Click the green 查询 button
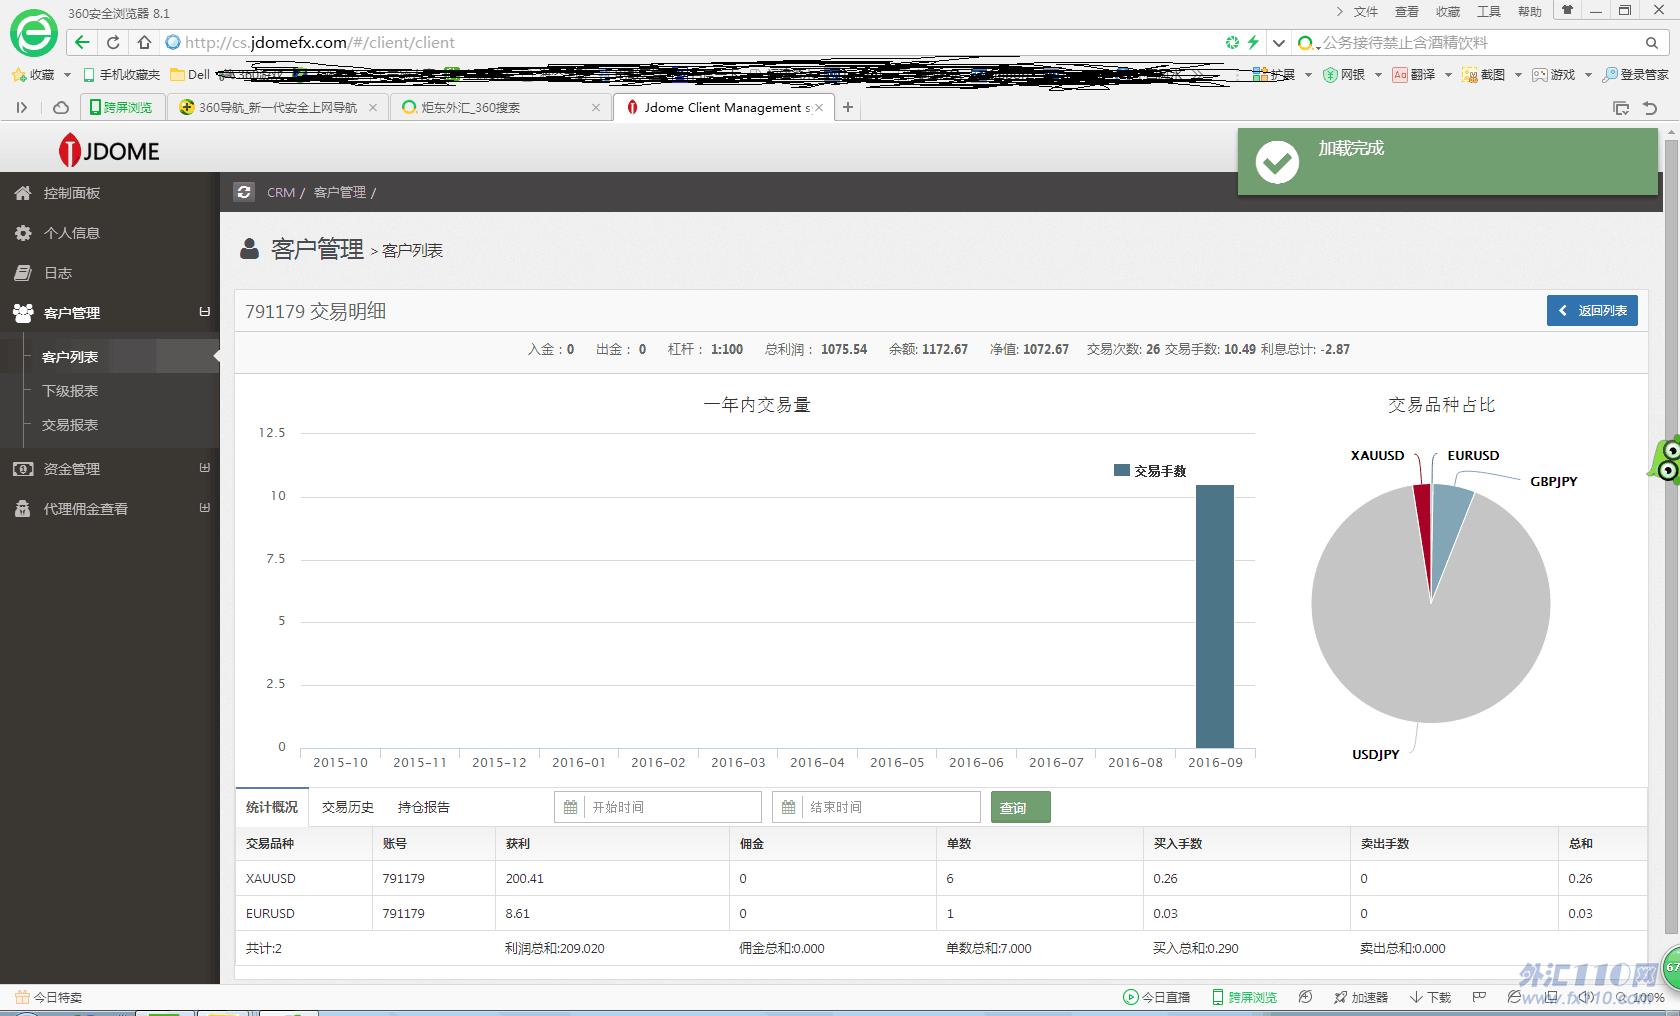Screen dimensions: 1680x1016 (x=1021, y=807)
